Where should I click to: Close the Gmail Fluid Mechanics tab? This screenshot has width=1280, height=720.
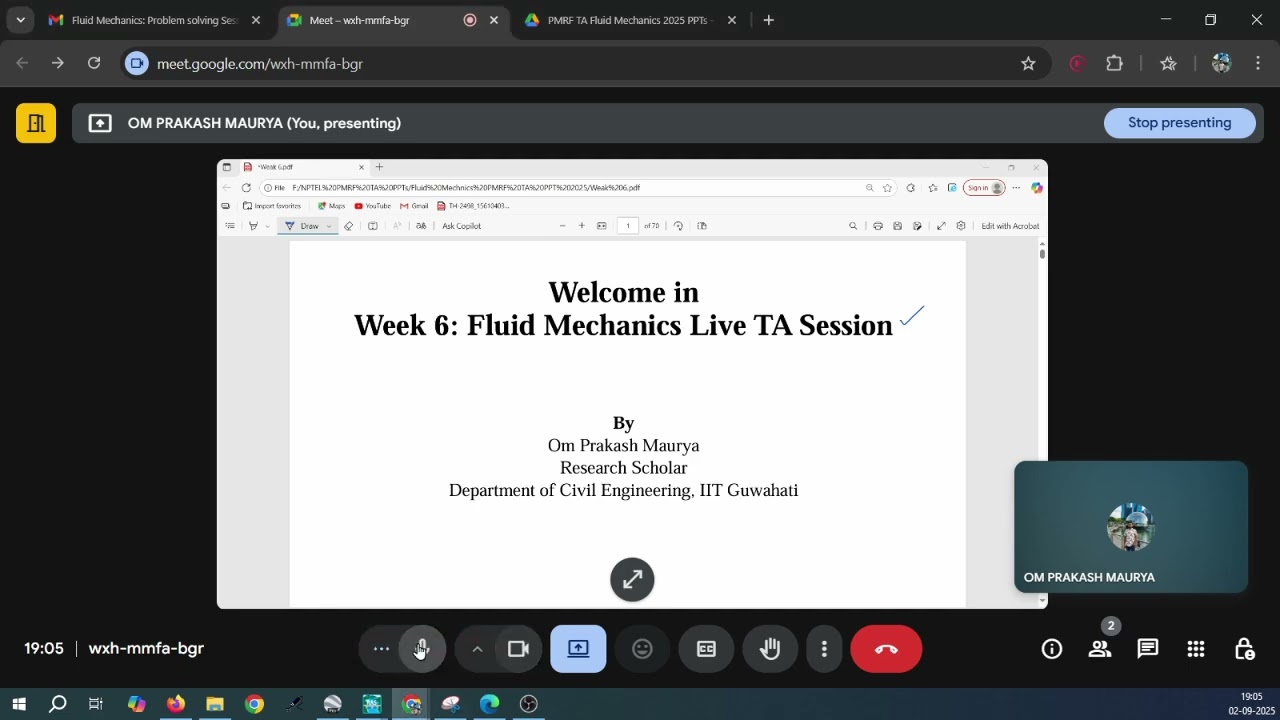click(x=256, y=20)
